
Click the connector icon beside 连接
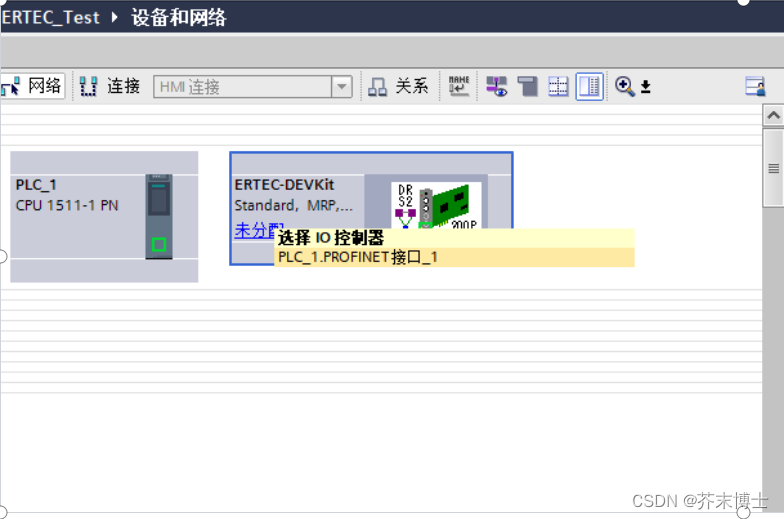(x=88, y=86)
